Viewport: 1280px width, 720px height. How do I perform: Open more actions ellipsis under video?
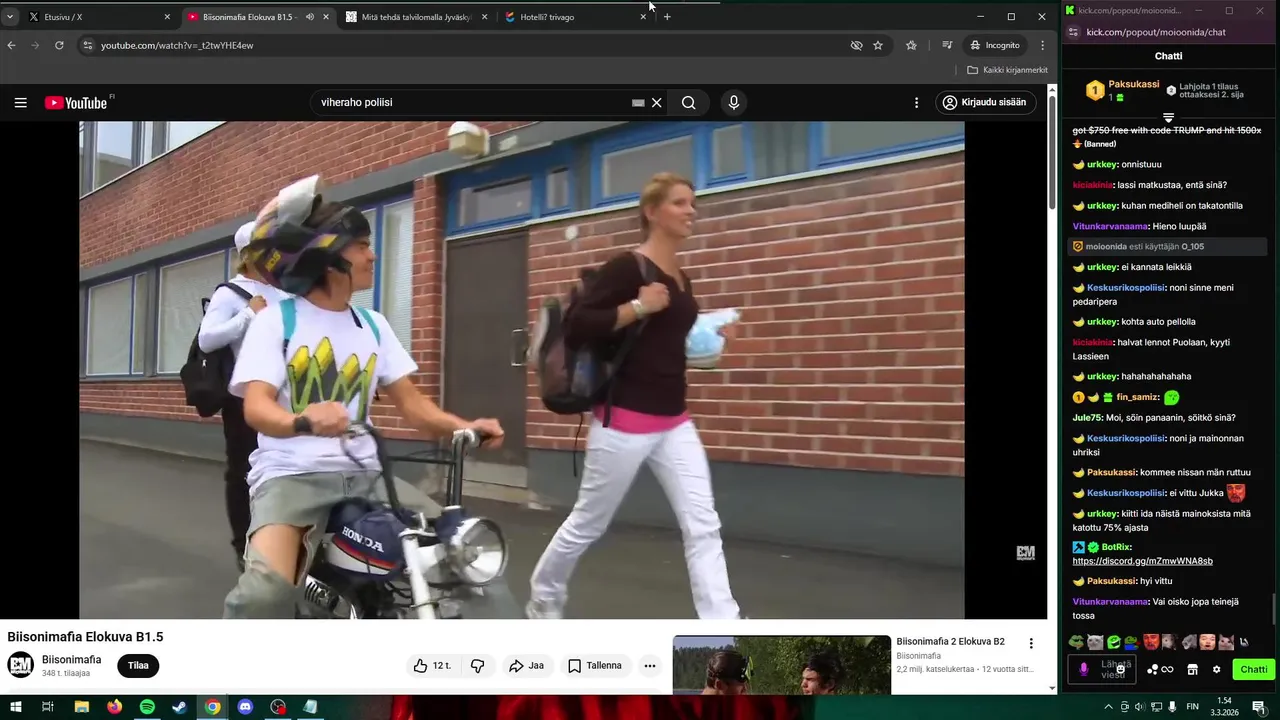tap(650, 665)
